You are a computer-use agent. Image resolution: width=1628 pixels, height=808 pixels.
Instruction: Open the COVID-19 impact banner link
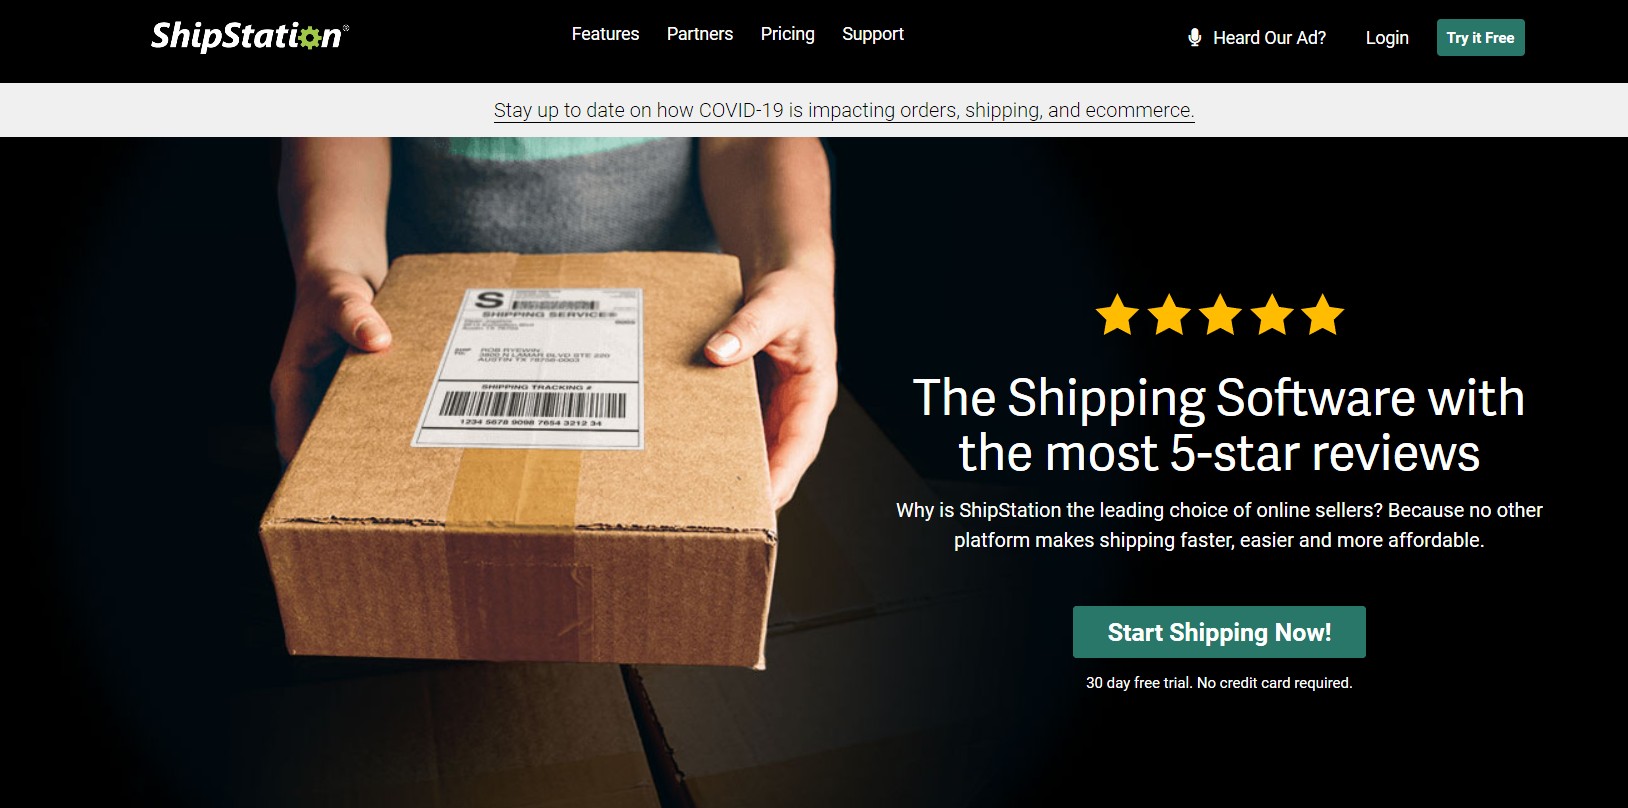[844, 110]
